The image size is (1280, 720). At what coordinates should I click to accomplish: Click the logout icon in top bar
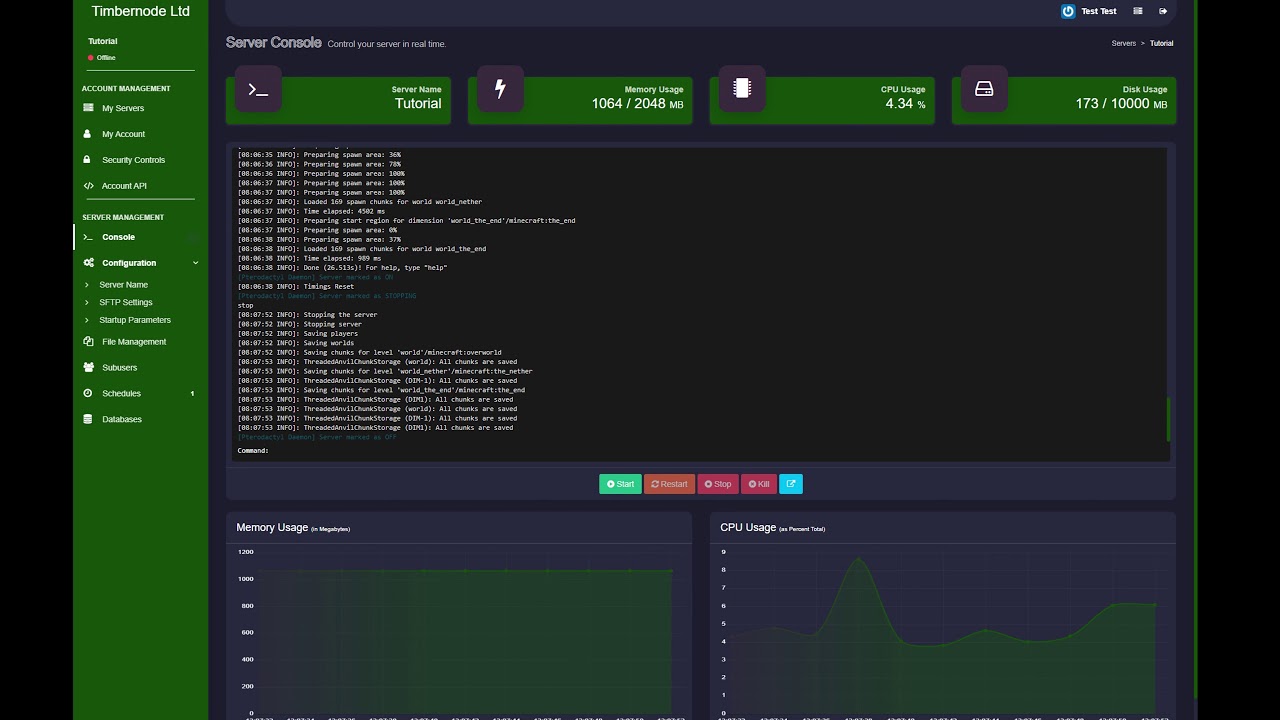[x=1163, y=11]
